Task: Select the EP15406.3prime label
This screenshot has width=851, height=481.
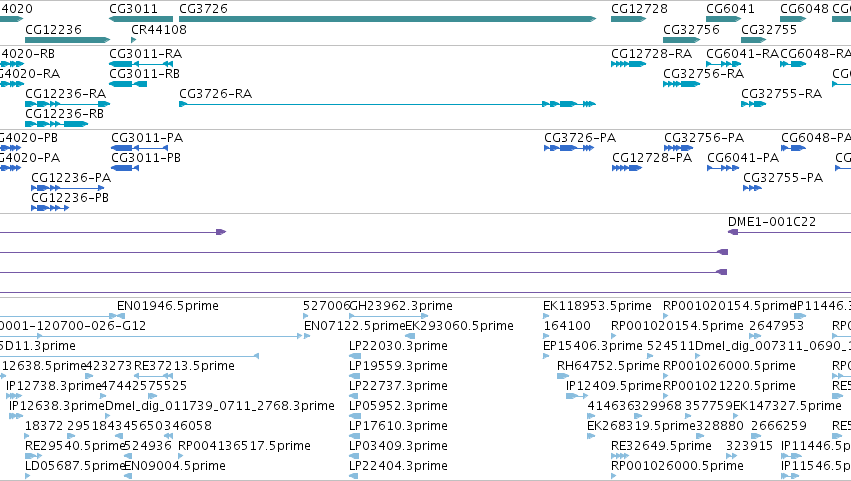Action: point(593,346)
